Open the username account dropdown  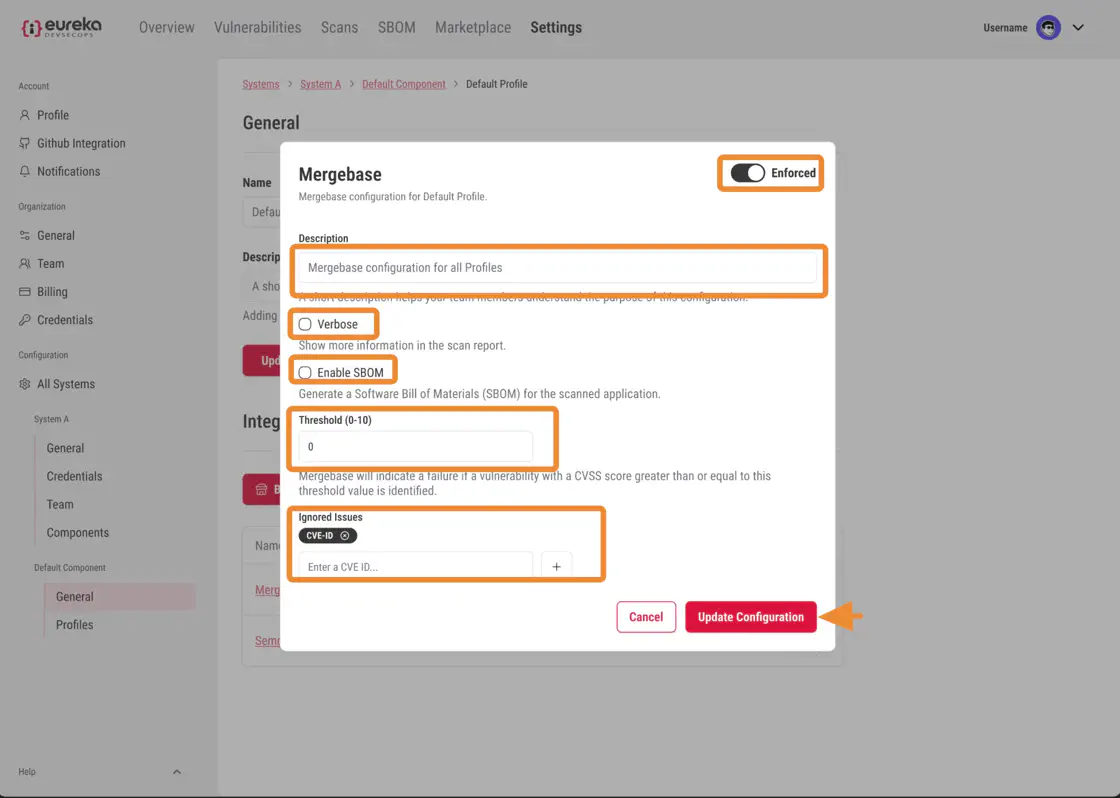coord(1078,28)
